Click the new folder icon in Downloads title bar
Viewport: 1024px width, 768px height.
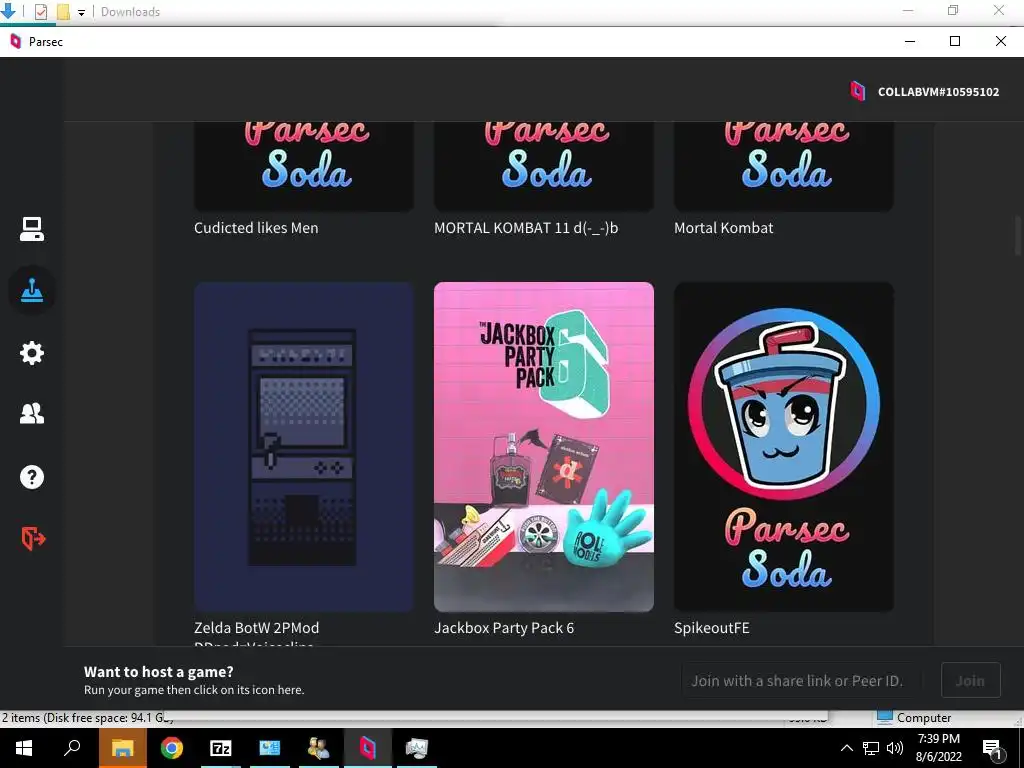(x=63, y=11)
